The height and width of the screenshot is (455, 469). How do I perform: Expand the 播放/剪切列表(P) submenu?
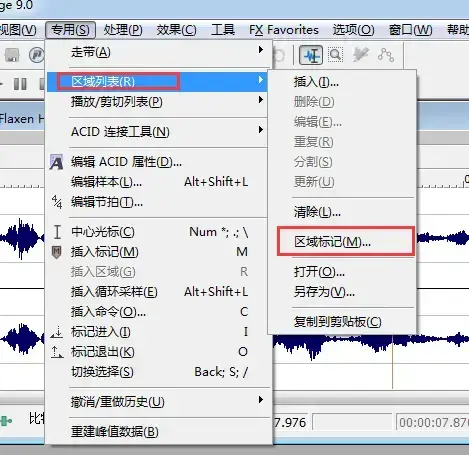click(157, 101)
